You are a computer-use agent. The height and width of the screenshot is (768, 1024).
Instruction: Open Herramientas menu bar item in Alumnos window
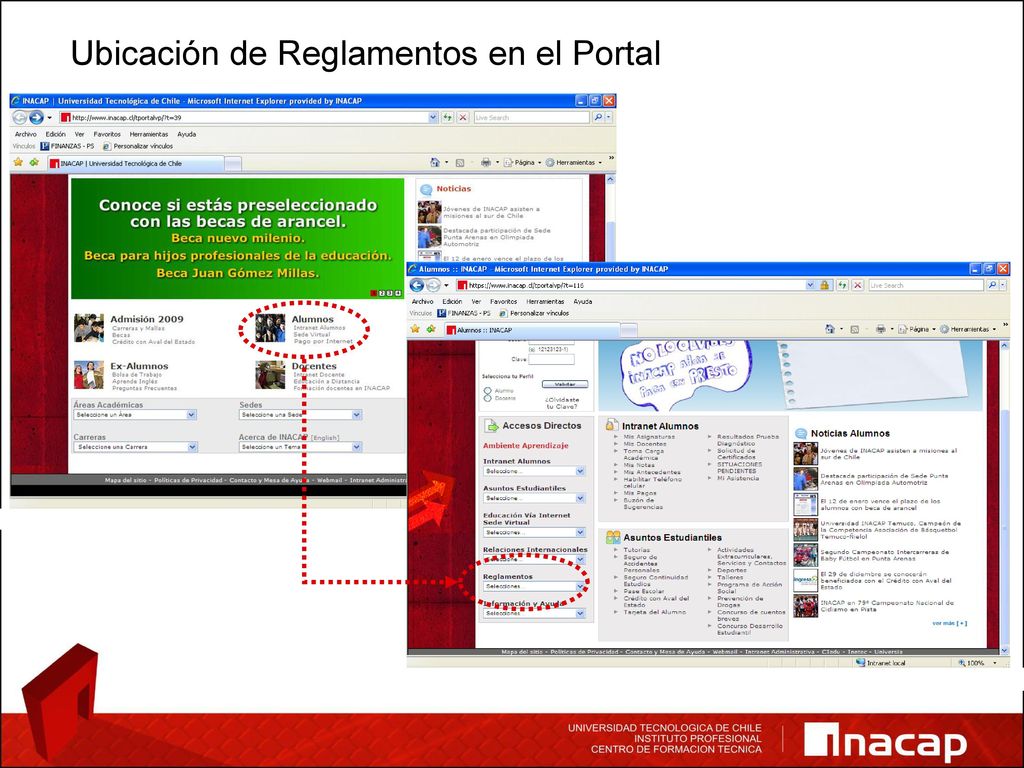(545, 301)
